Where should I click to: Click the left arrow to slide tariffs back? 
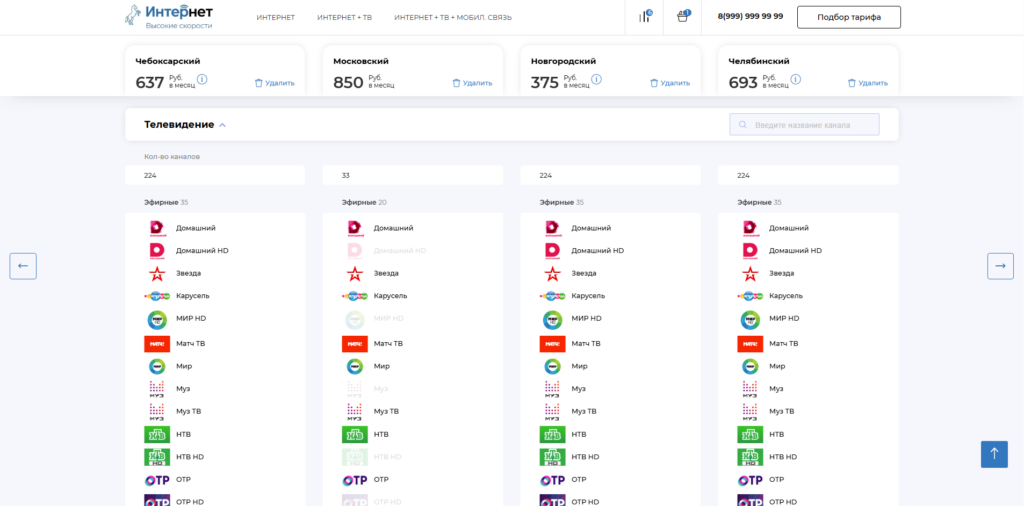pyautogui.click(x=23, y=266)
